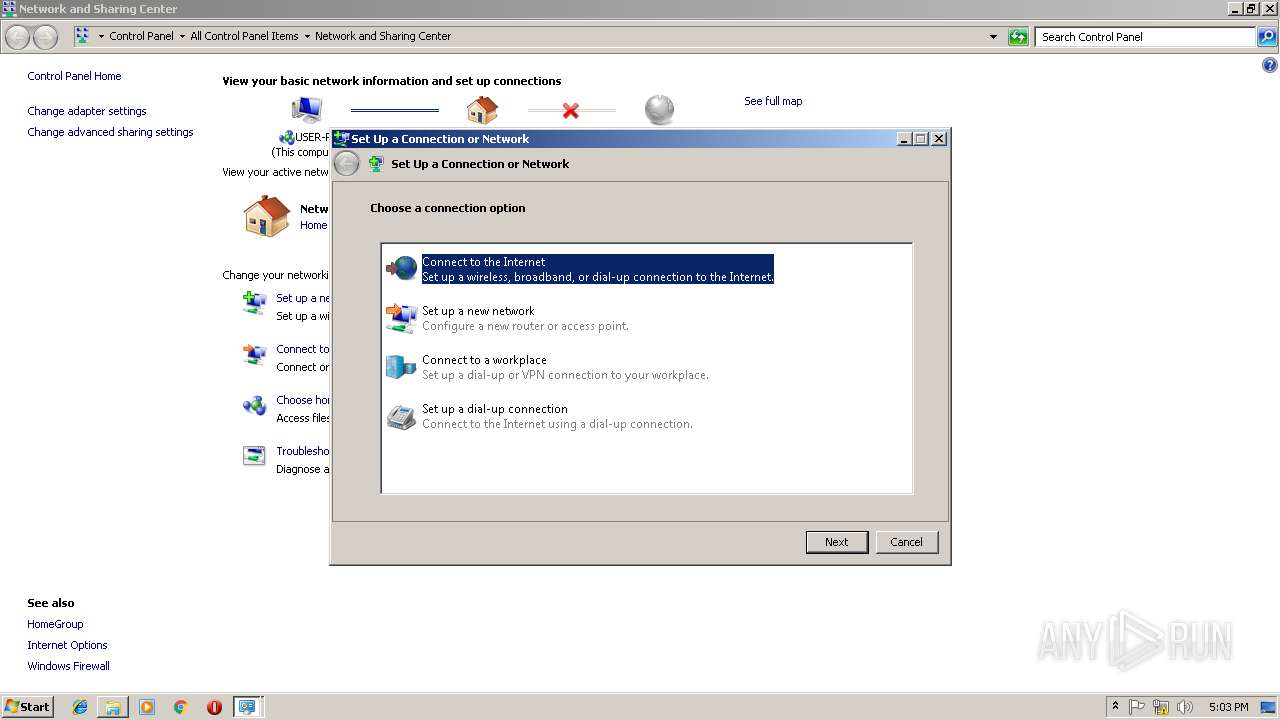Click the Cancel button
This screenshot has height=720, width=1280.
[907, 542]
